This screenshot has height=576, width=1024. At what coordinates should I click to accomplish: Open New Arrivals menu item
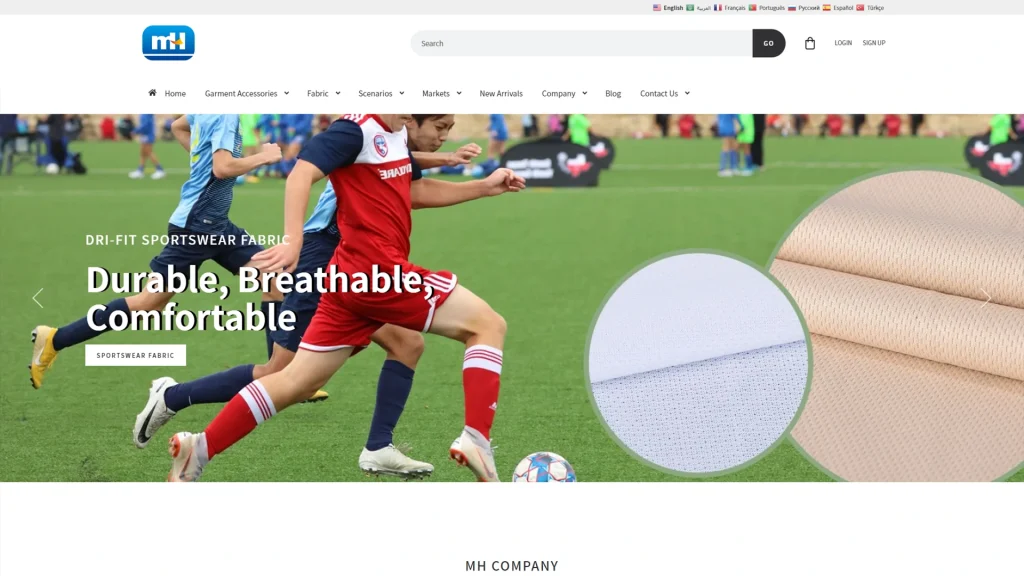click(x=501, y=93)
